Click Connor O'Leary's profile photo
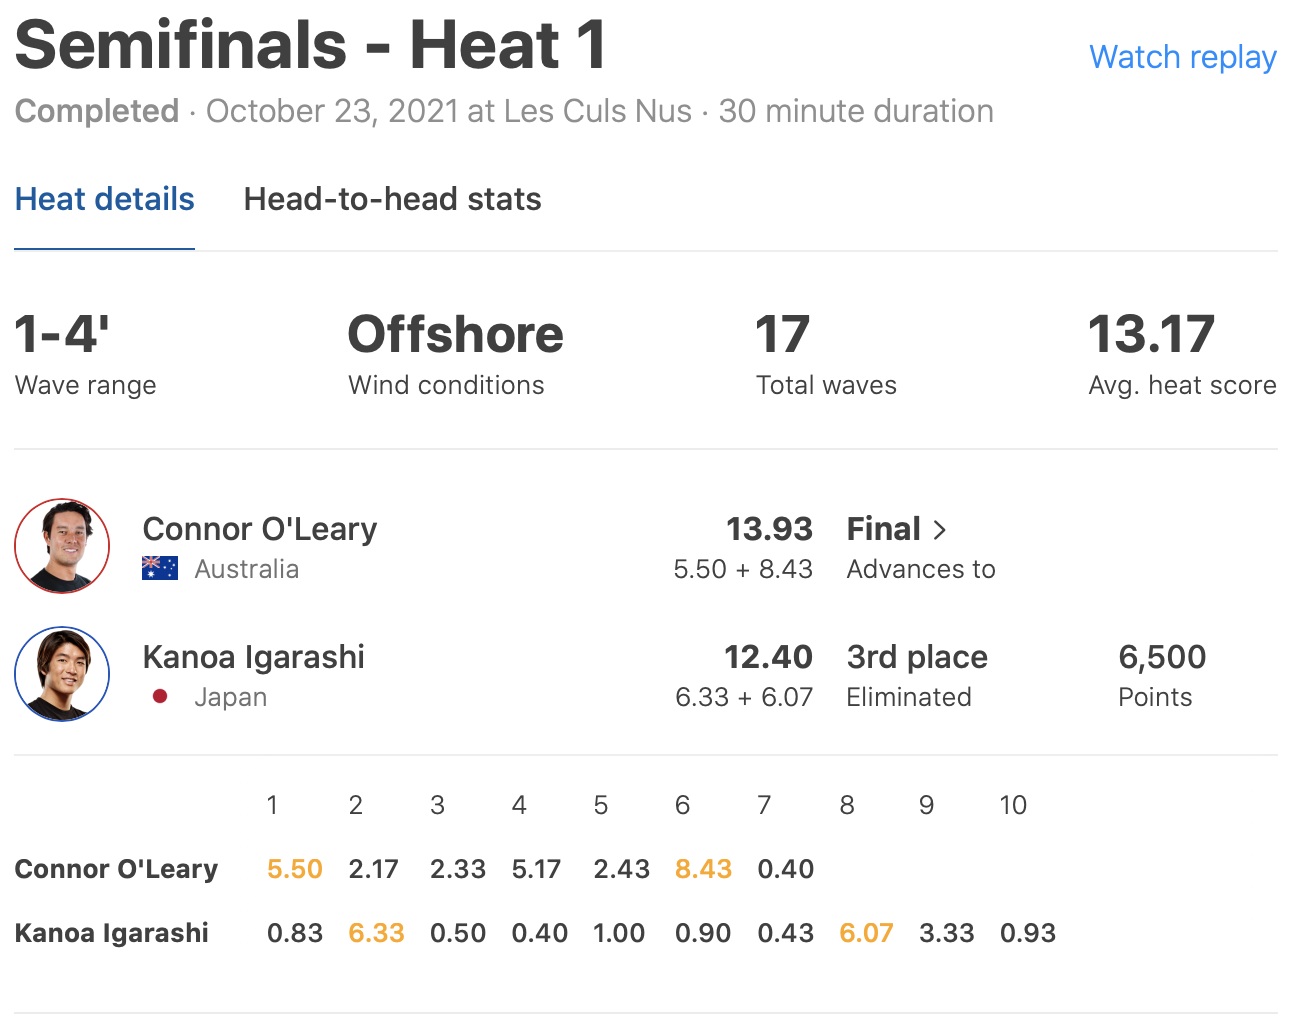 coord(62,546)
